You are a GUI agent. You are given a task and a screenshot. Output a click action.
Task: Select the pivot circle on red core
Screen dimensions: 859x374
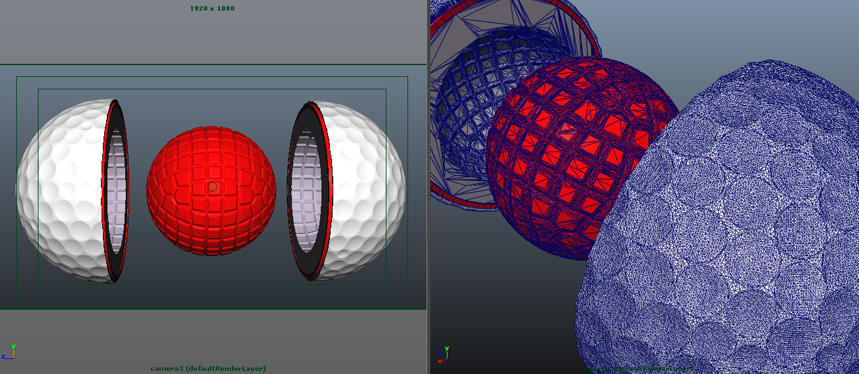[x=213, y=187]
